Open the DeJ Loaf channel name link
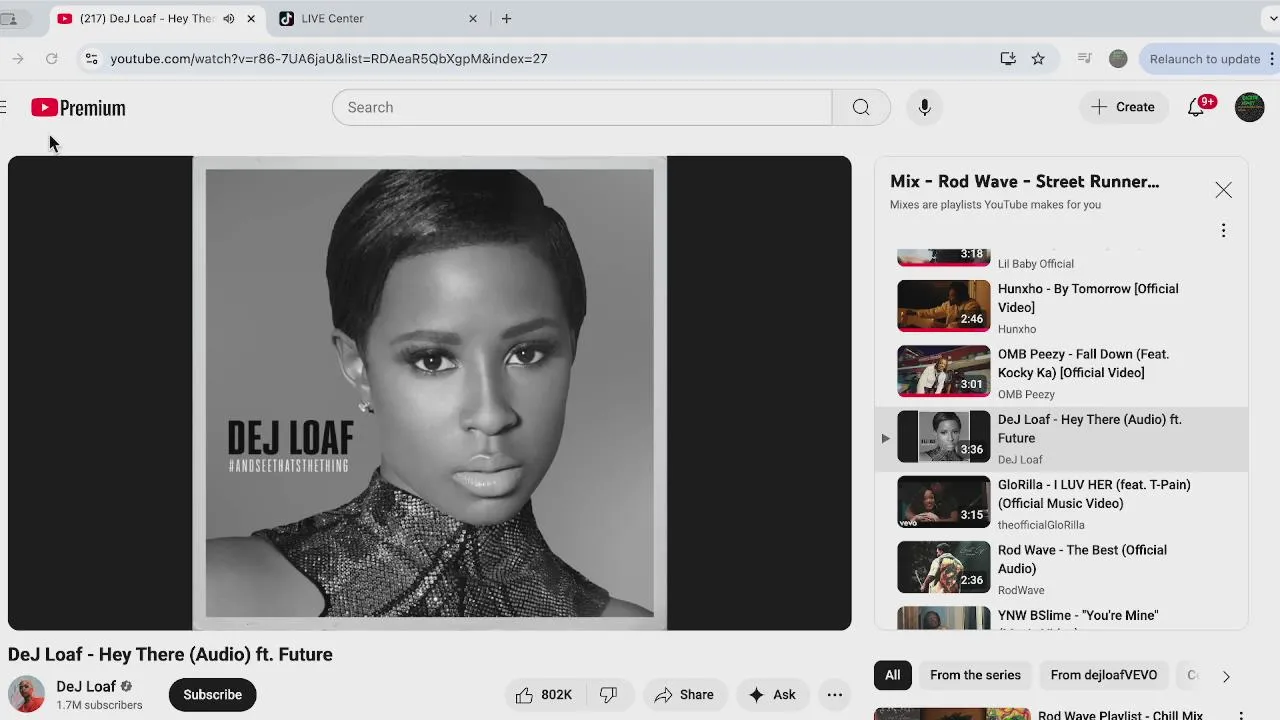 86,686
